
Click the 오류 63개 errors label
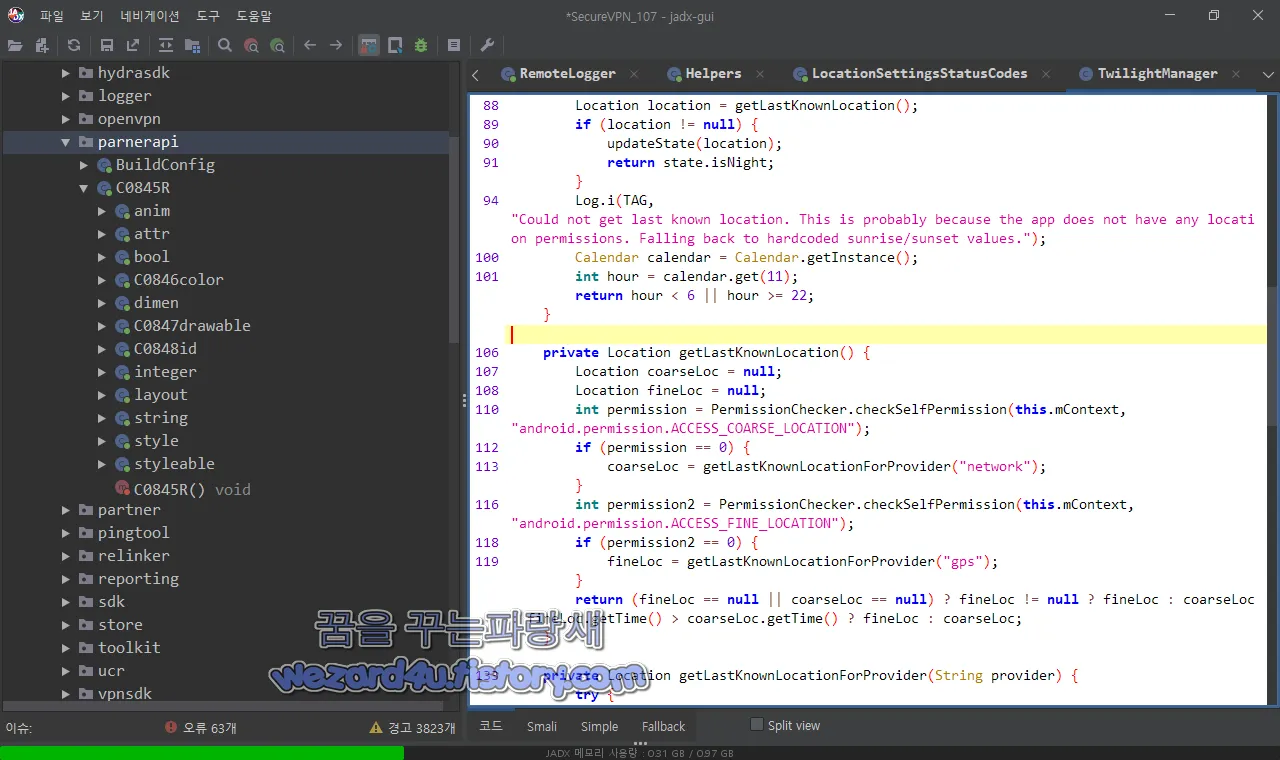[210, 728]
